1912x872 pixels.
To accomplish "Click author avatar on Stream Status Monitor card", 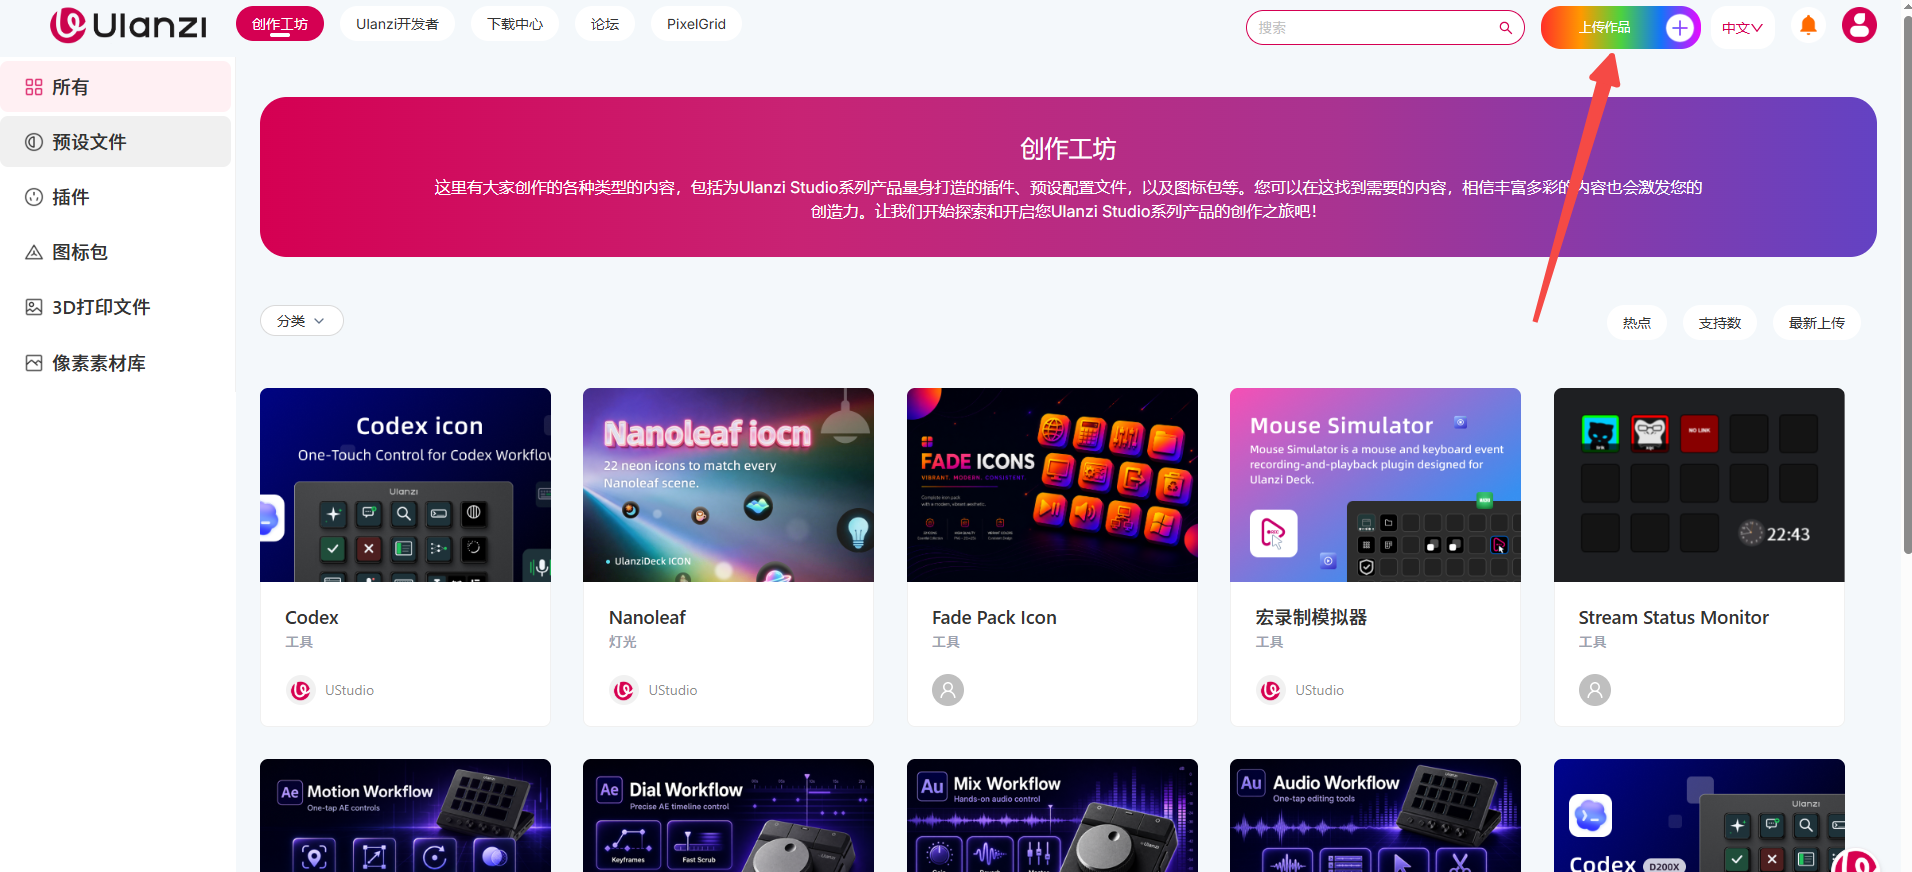I will point(1595,690).
